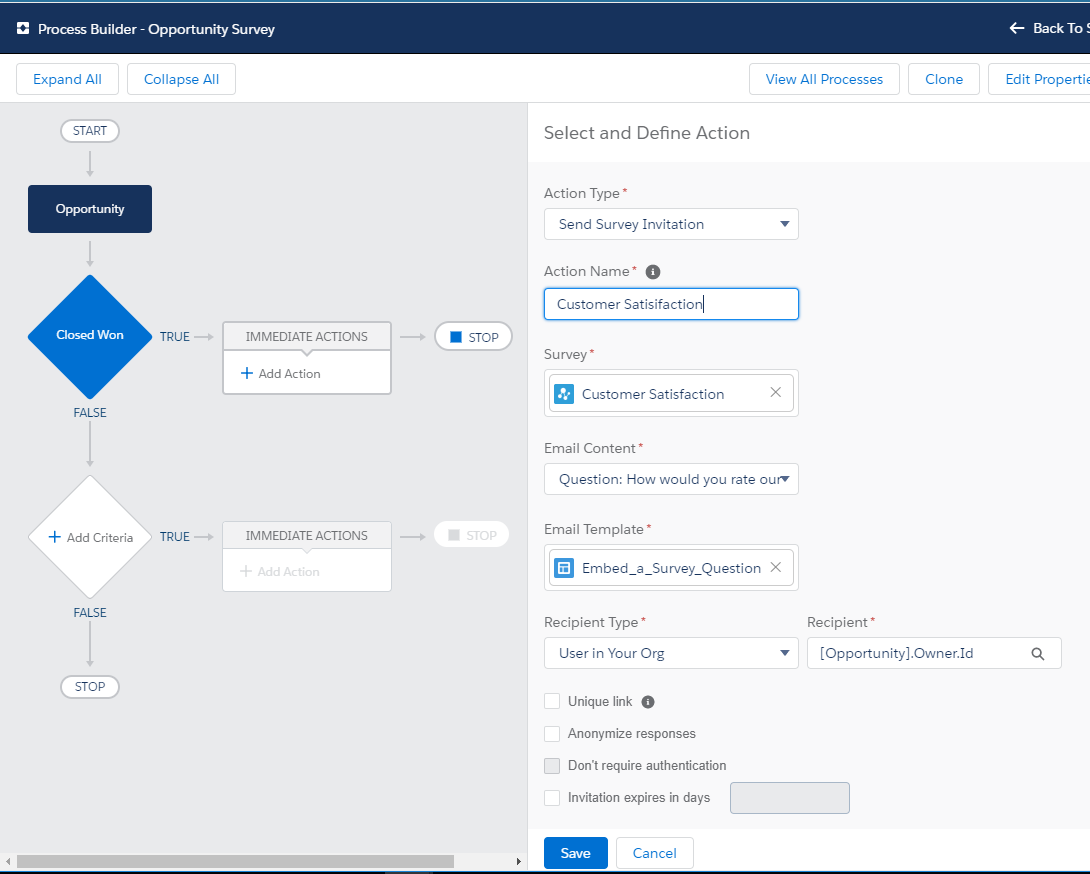The image size is (1090, 874).
Task: Open the Recipient Type dropdown
Action: [671, 653]
